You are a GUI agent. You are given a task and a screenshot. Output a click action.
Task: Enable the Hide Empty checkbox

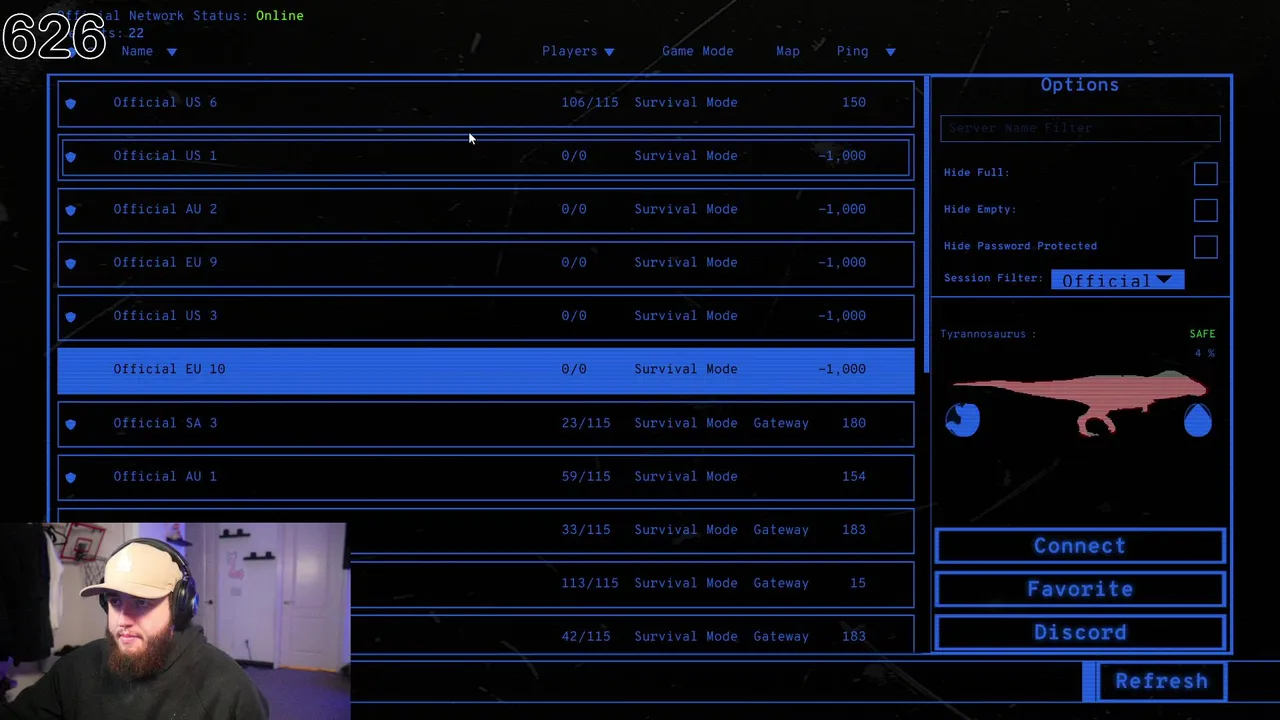pos(1205,210)
